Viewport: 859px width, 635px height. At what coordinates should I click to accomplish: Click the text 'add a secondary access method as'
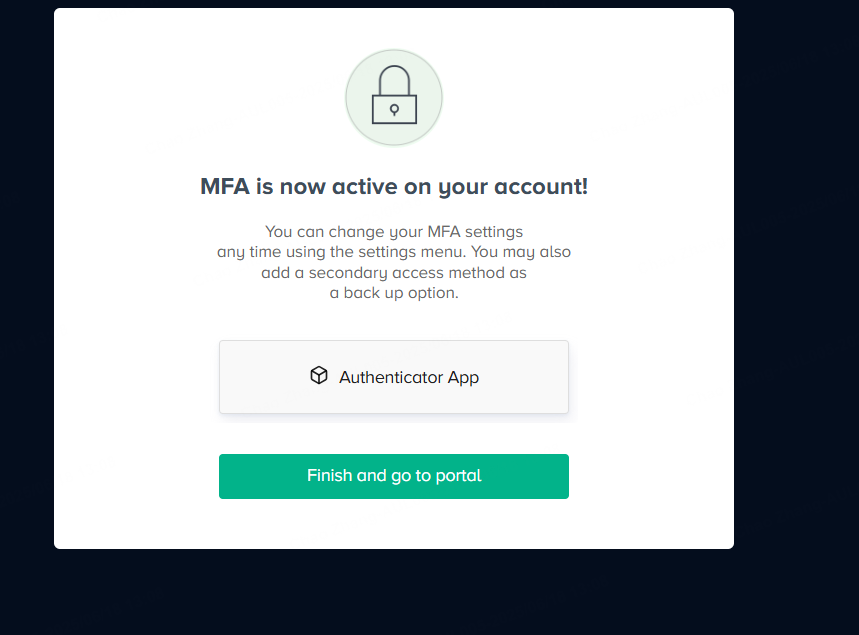tap(394, 273)
